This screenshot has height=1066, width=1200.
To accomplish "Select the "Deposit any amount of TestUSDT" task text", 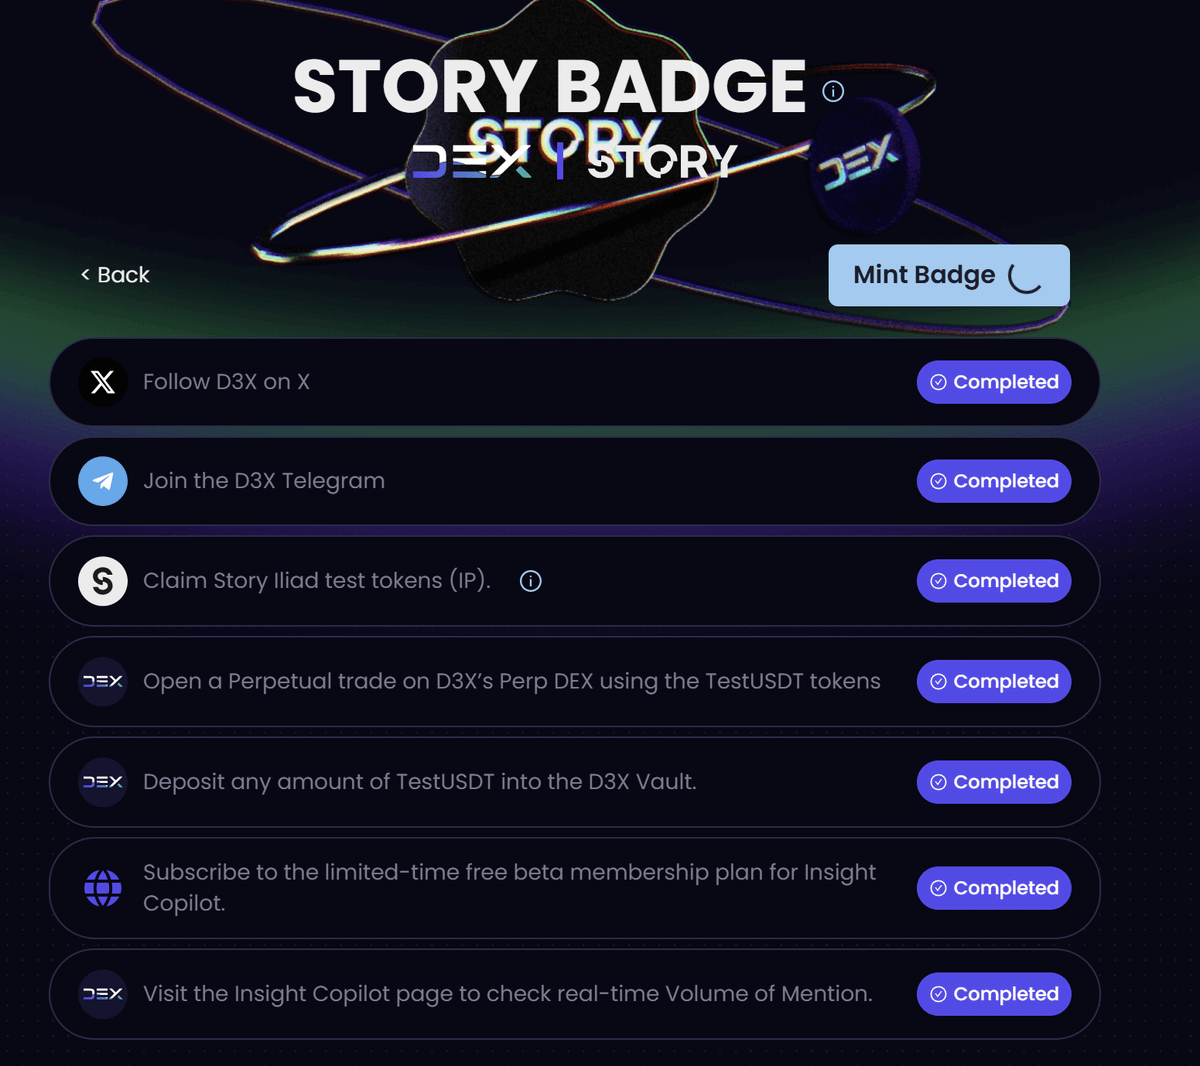I will 419,782.
